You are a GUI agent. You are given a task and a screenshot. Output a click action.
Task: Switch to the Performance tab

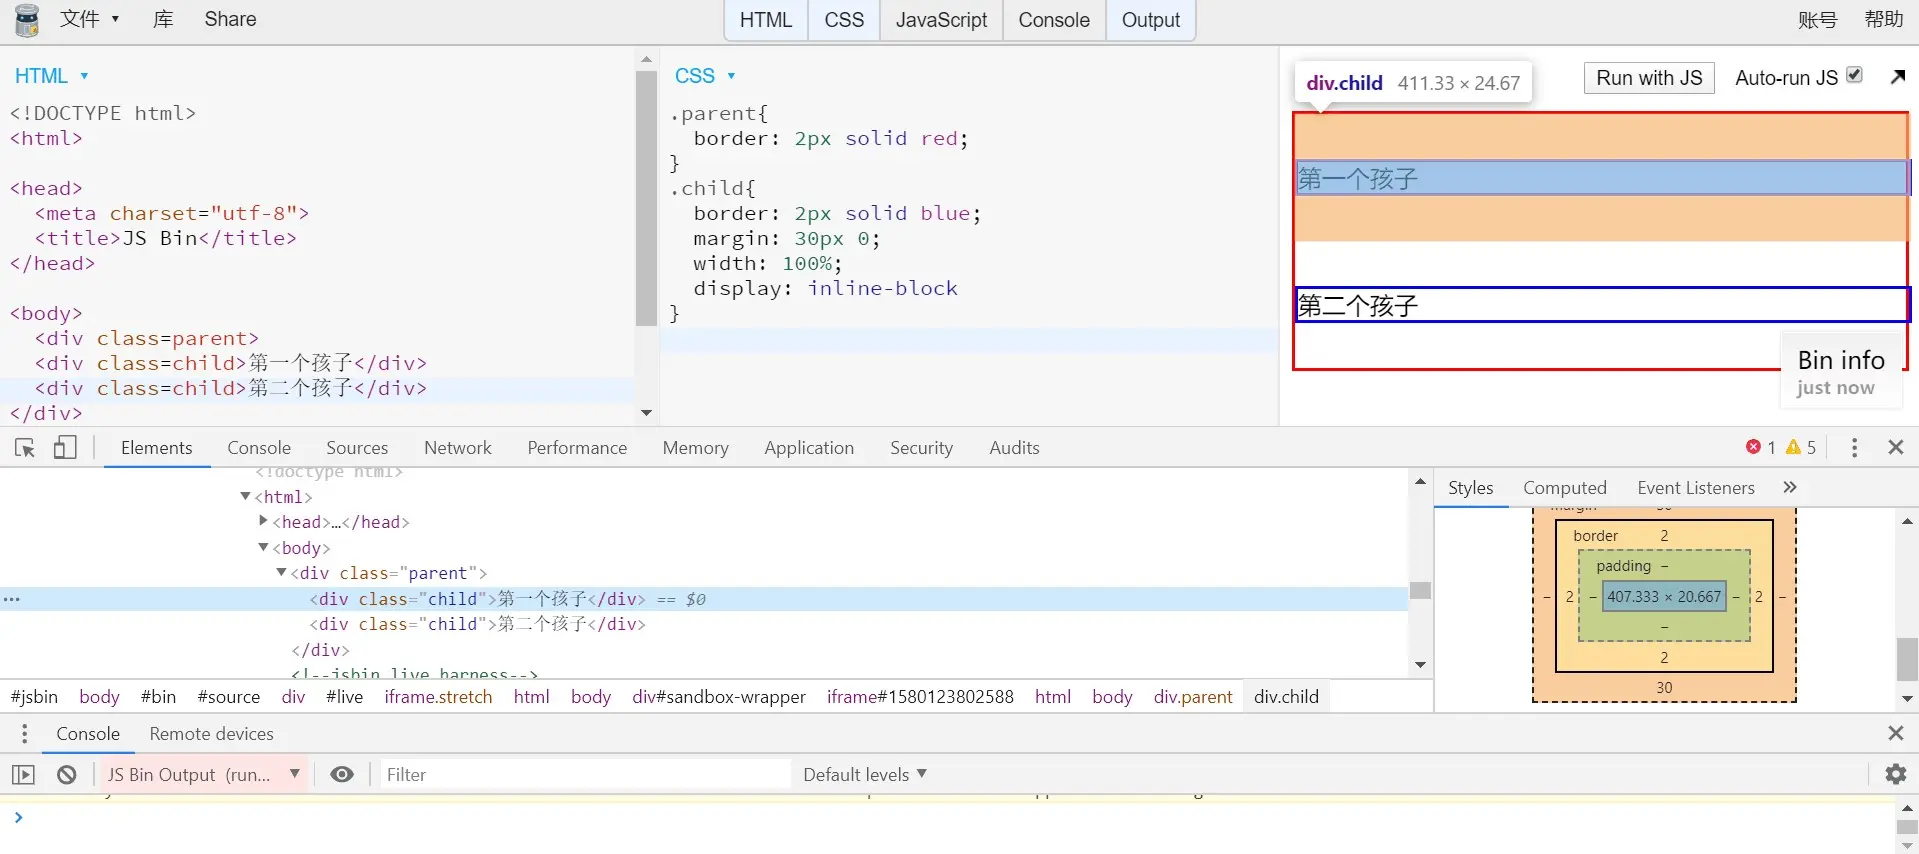(577, 448)
